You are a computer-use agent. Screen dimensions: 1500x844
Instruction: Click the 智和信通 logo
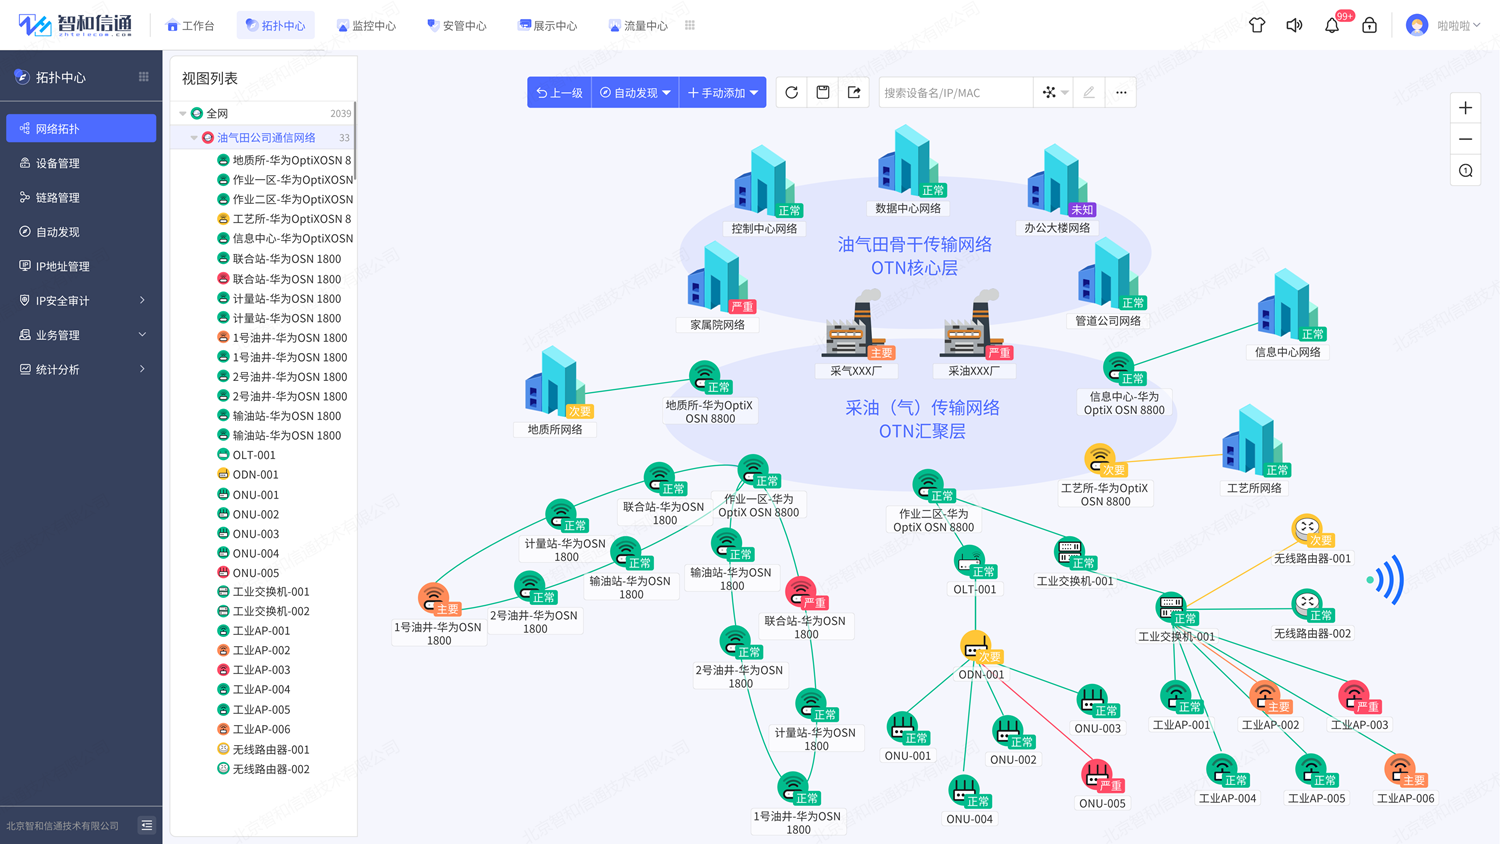click(x=76, y=25)
